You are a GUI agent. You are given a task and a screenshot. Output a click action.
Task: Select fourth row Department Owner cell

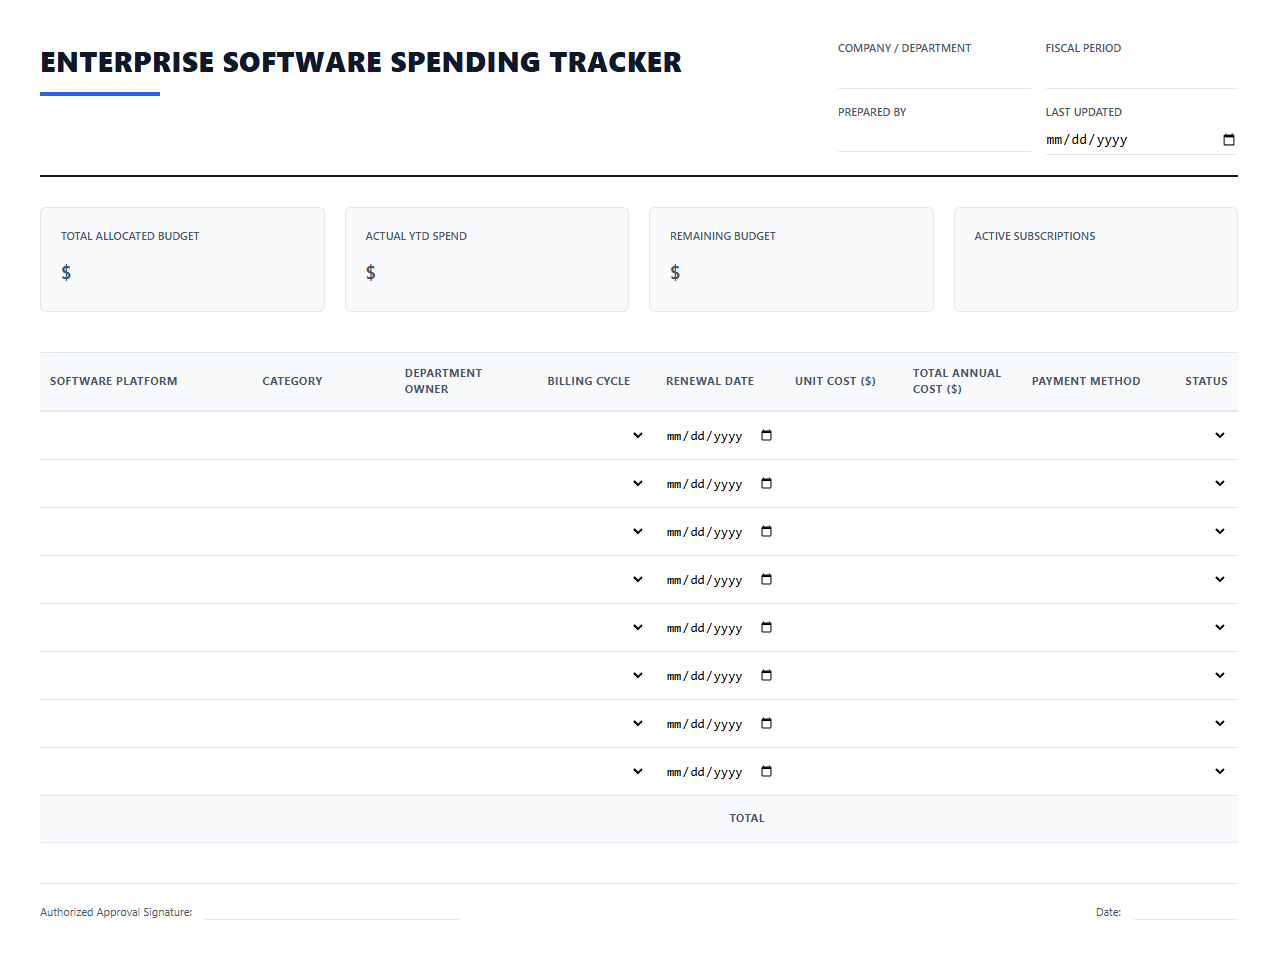[x=466, y=580]
